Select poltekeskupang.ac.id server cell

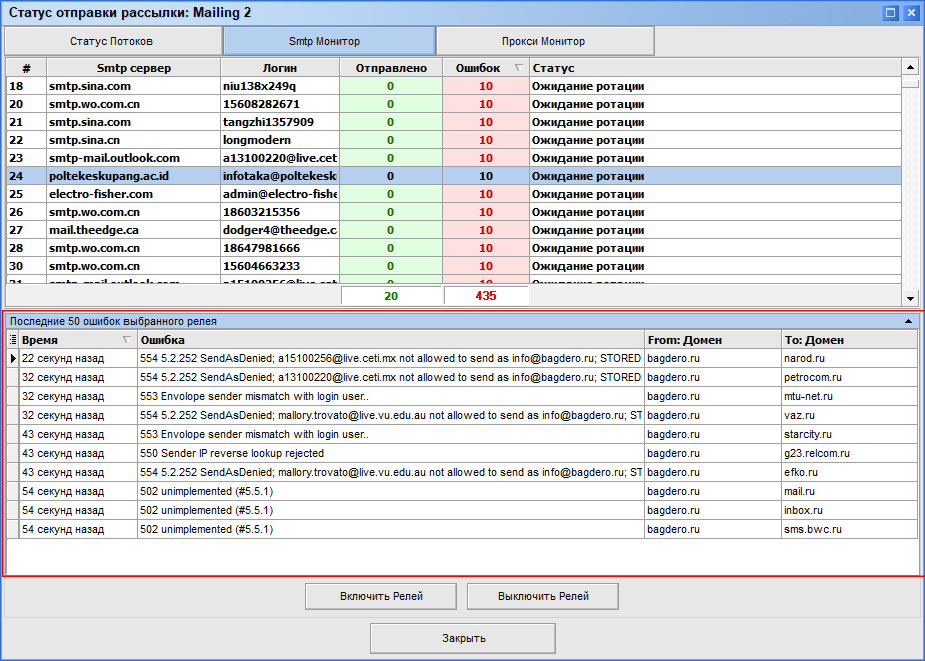coord(134,176)
